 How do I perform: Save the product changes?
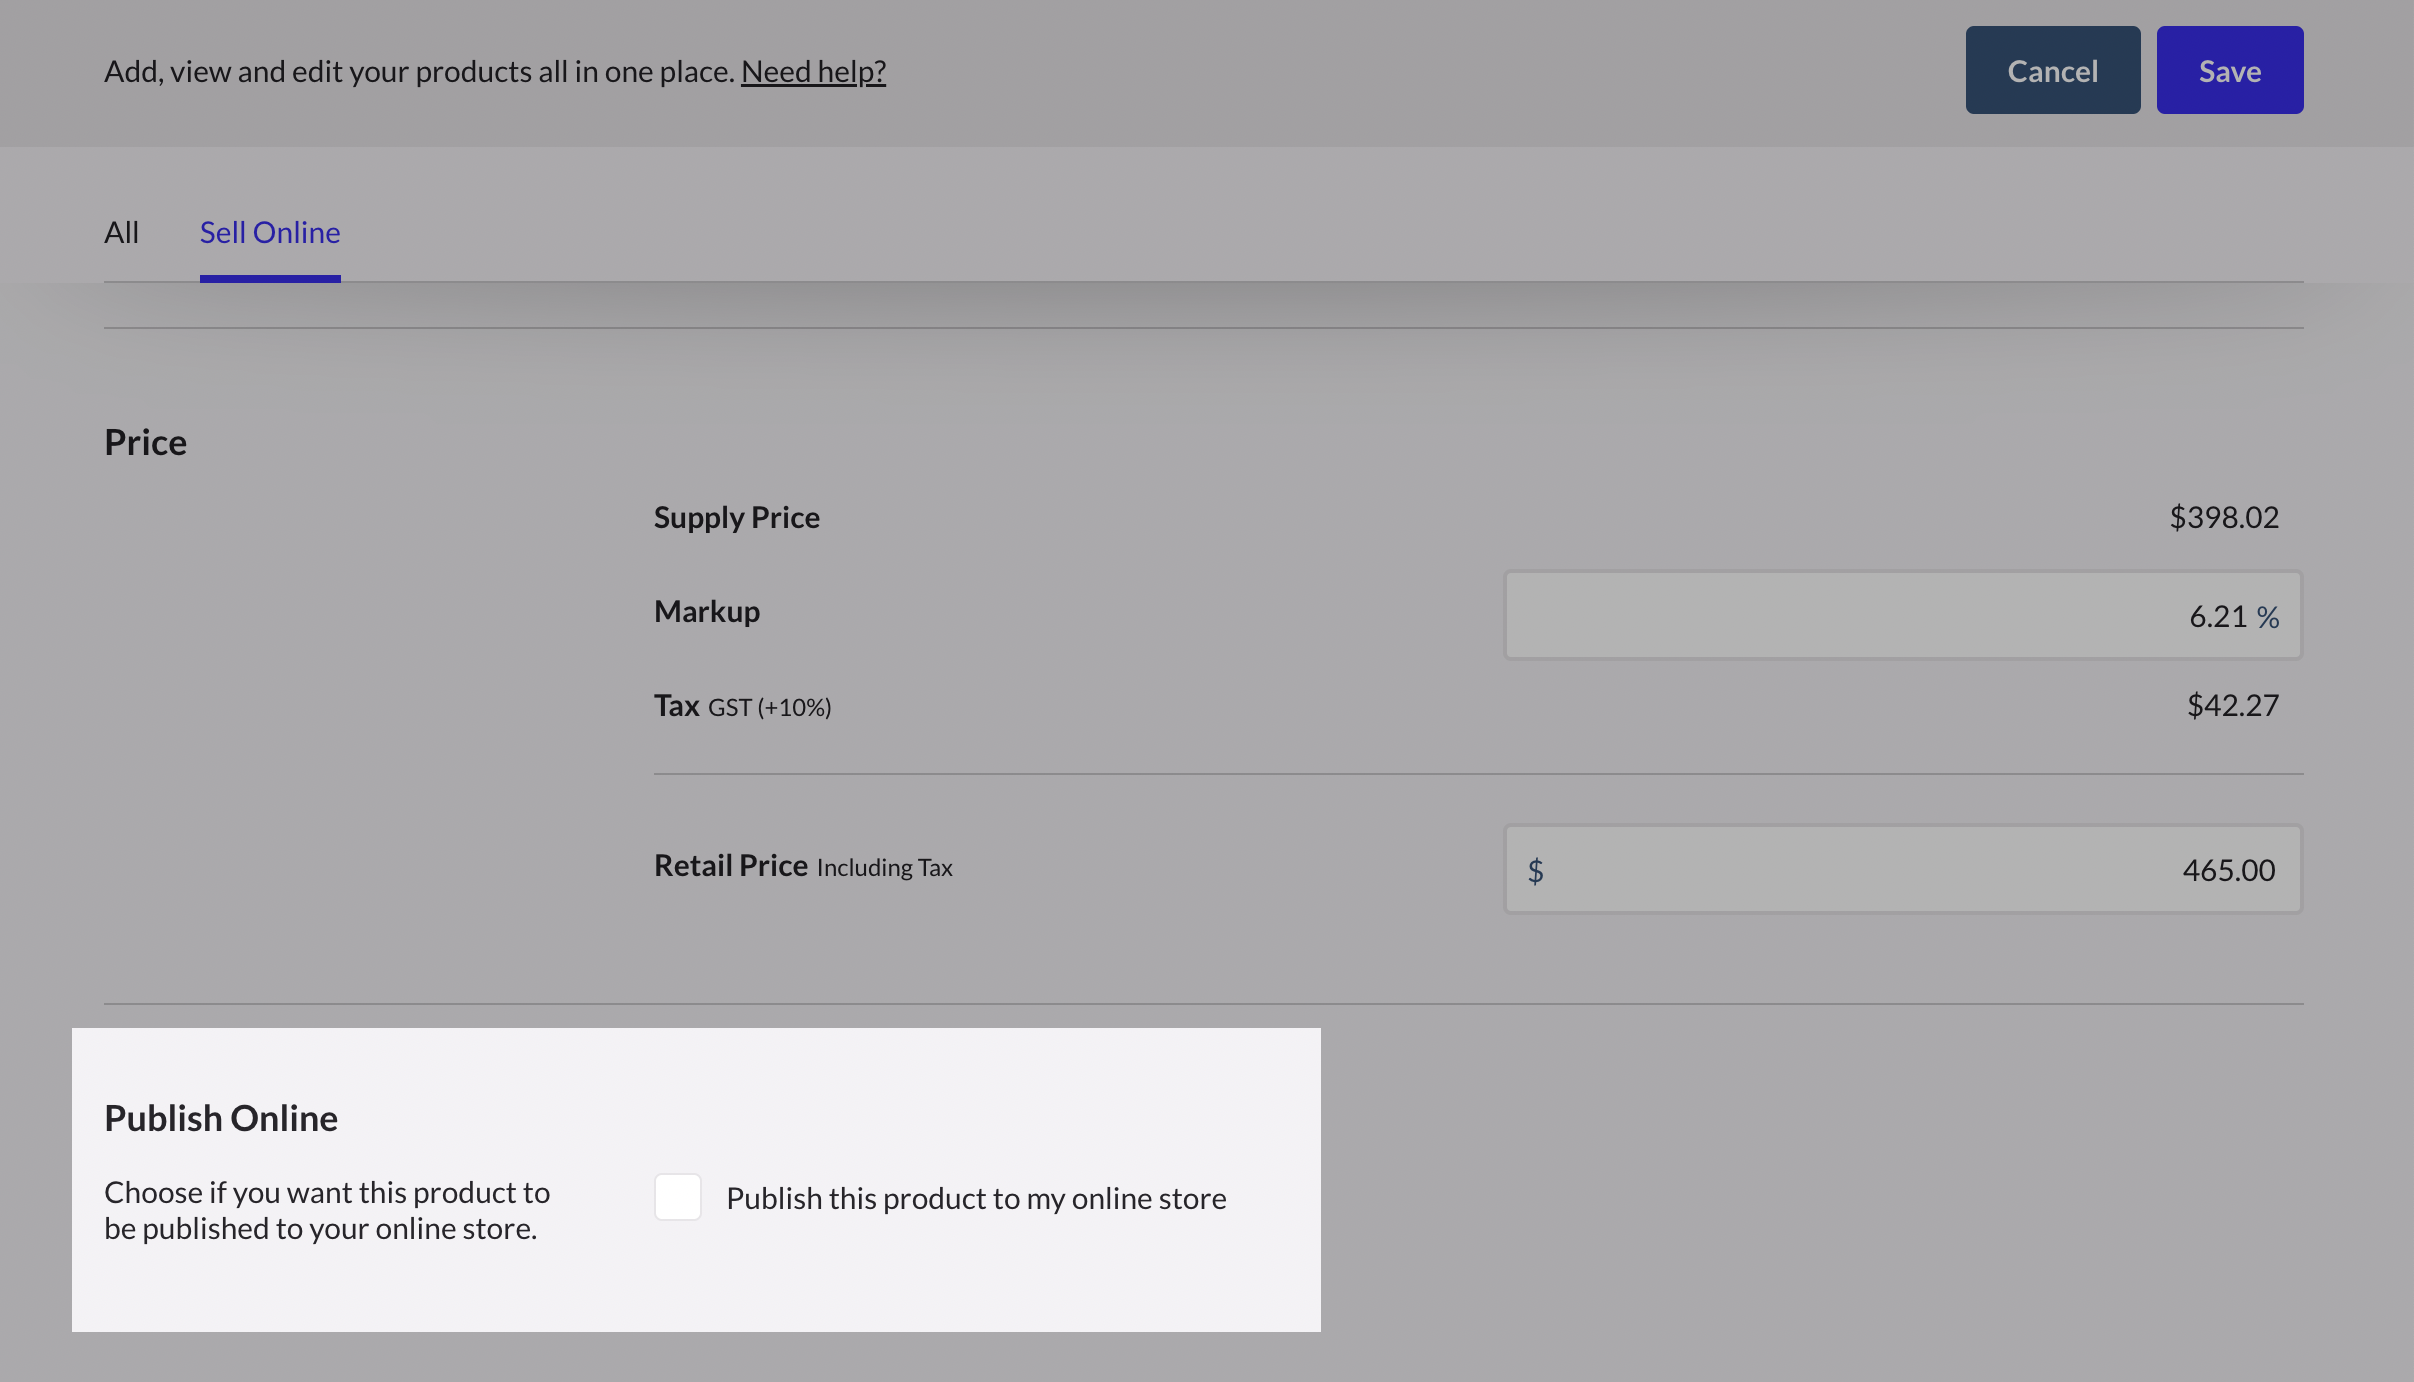2229,70
